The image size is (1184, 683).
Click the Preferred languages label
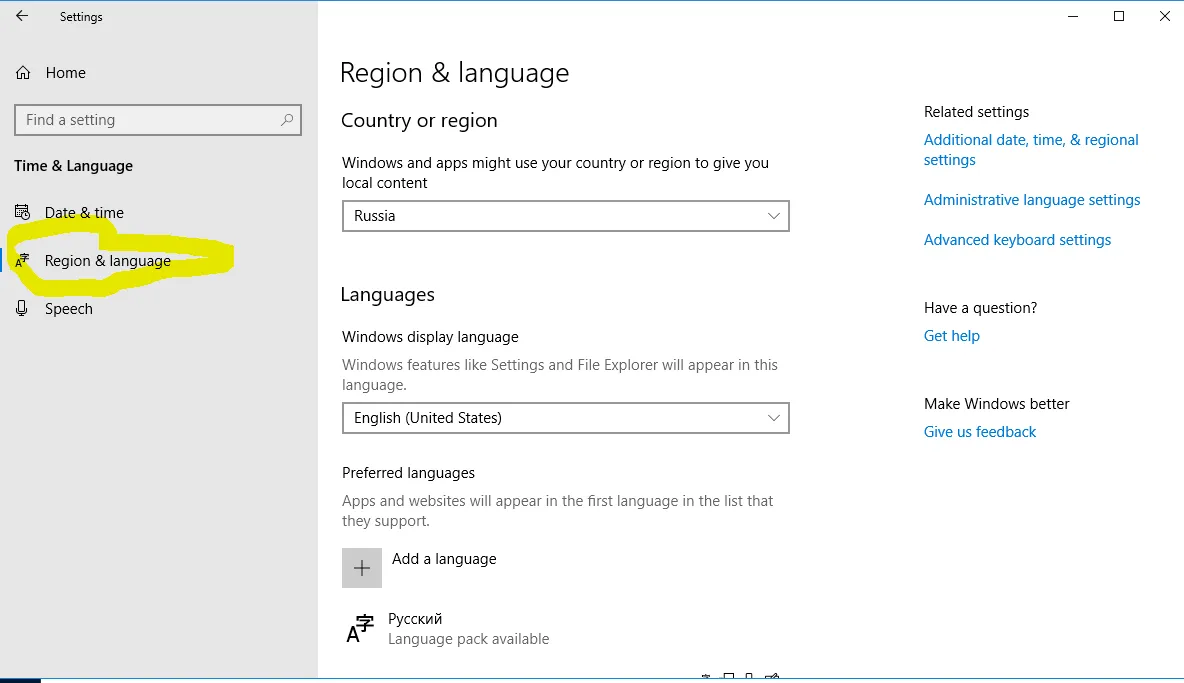click(x=408, y=473)
